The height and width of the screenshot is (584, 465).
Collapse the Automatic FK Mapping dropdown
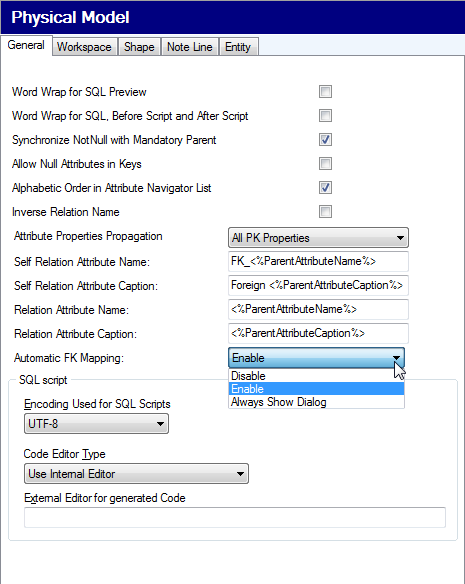(316, 358)
